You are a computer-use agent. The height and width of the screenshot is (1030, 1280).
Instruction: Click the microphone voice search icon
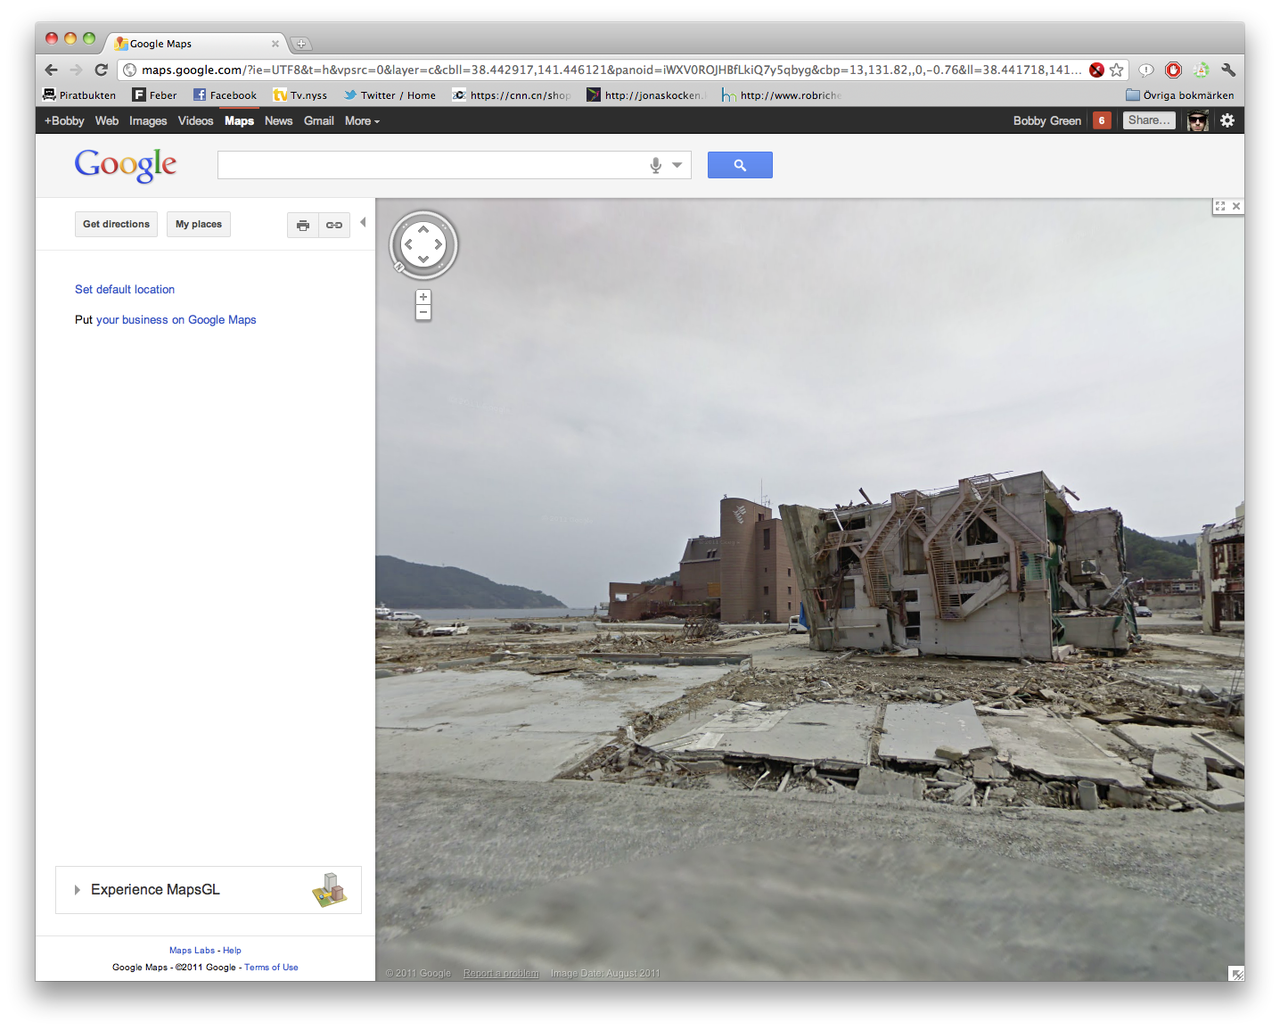tap(655, 165)
